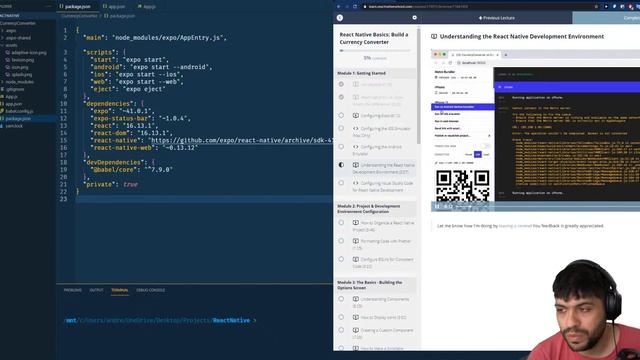Image resolution: width=640 pixels, height=360 pixels.
Task: Select the OUTPUT panel tab
Action: coord(96,290)
